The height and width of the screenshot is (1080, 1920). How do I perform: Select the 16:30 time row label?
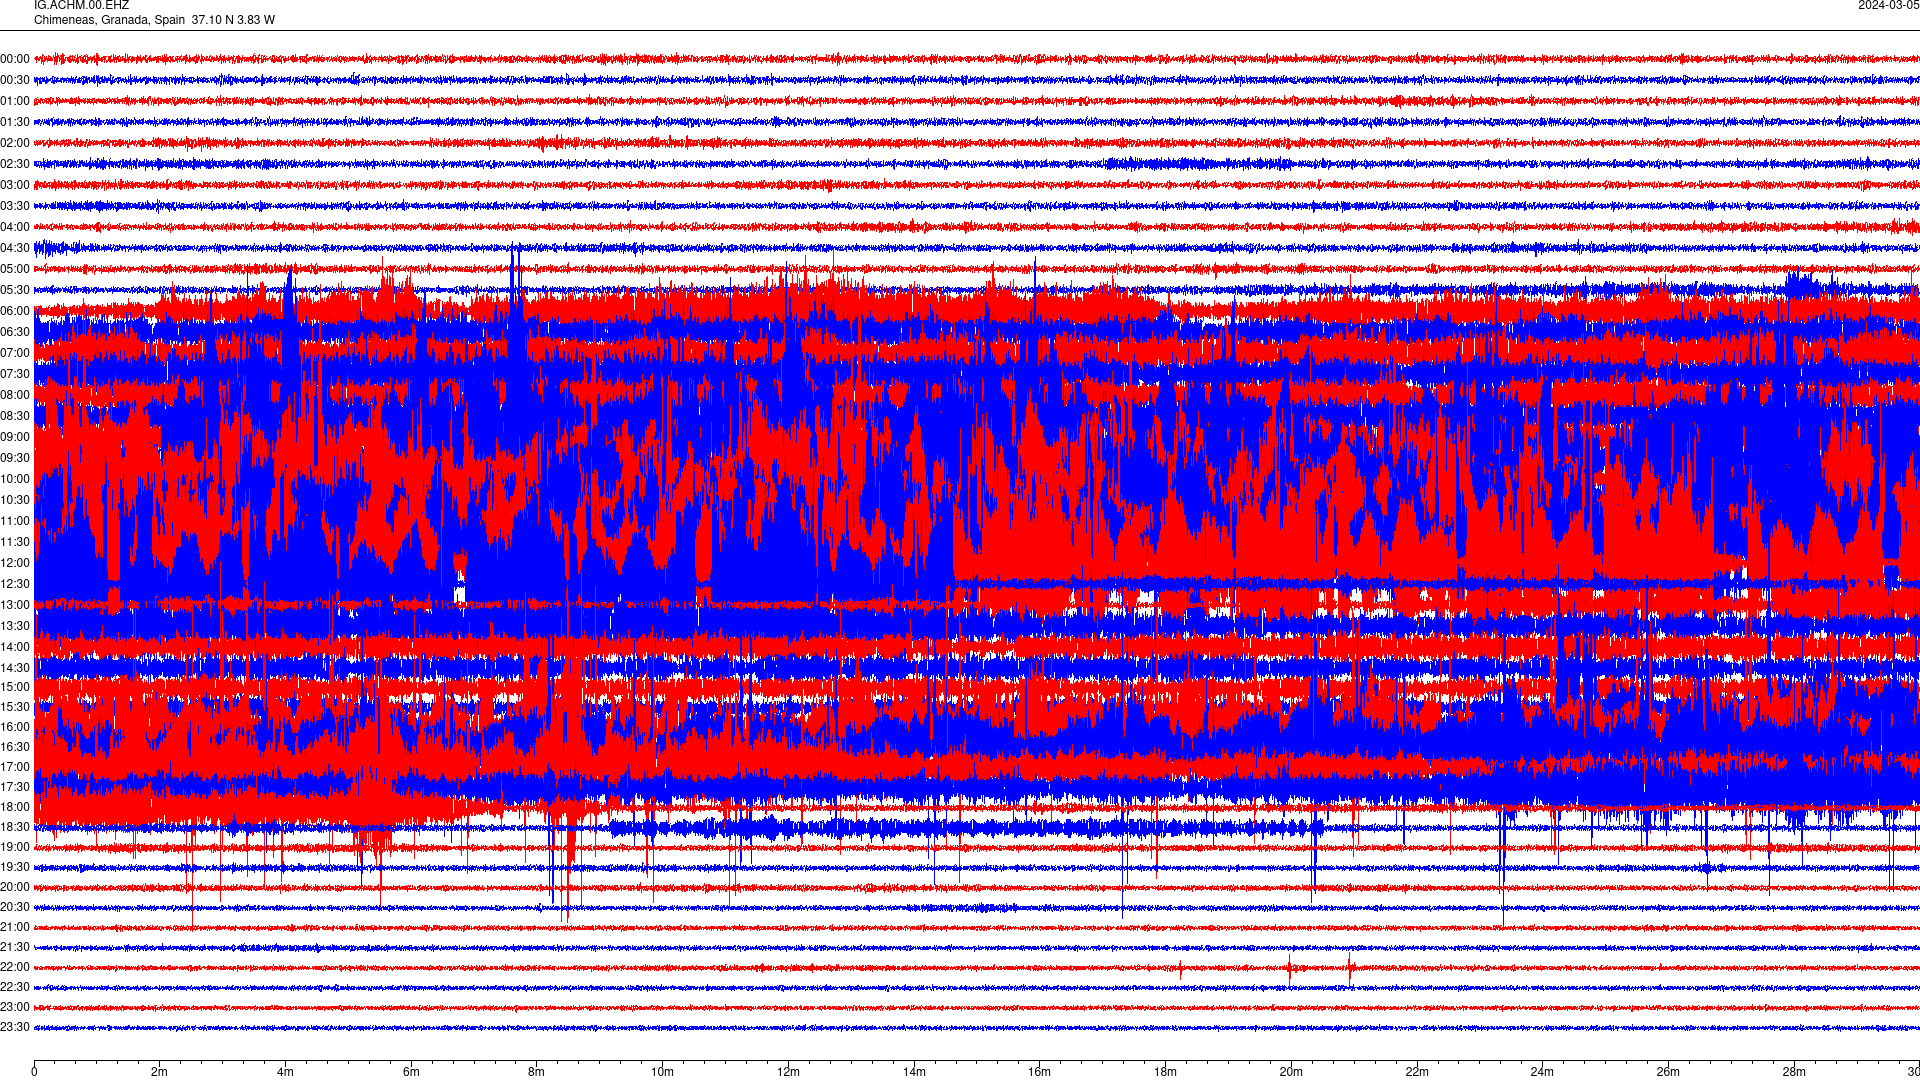(15, 747)
